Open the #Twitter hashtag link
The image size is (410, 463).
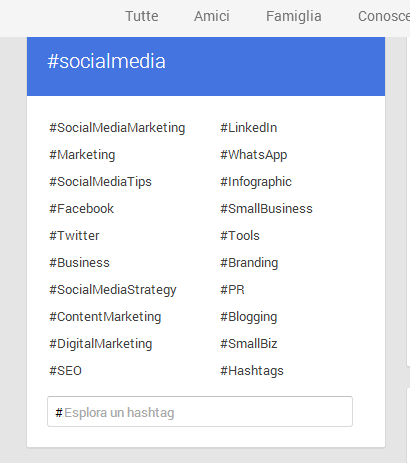(74, 236)
